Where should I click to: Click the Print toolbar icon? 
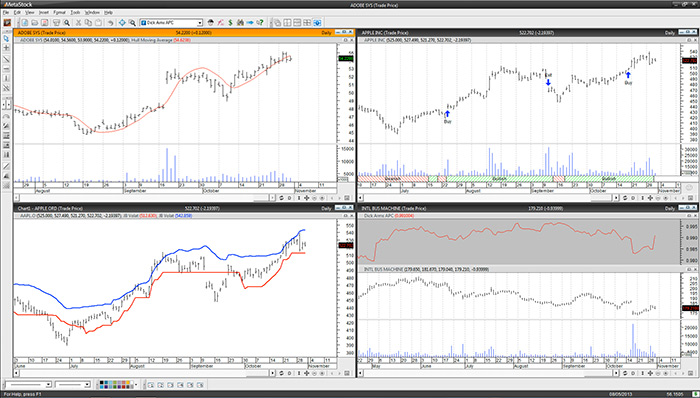57,22
